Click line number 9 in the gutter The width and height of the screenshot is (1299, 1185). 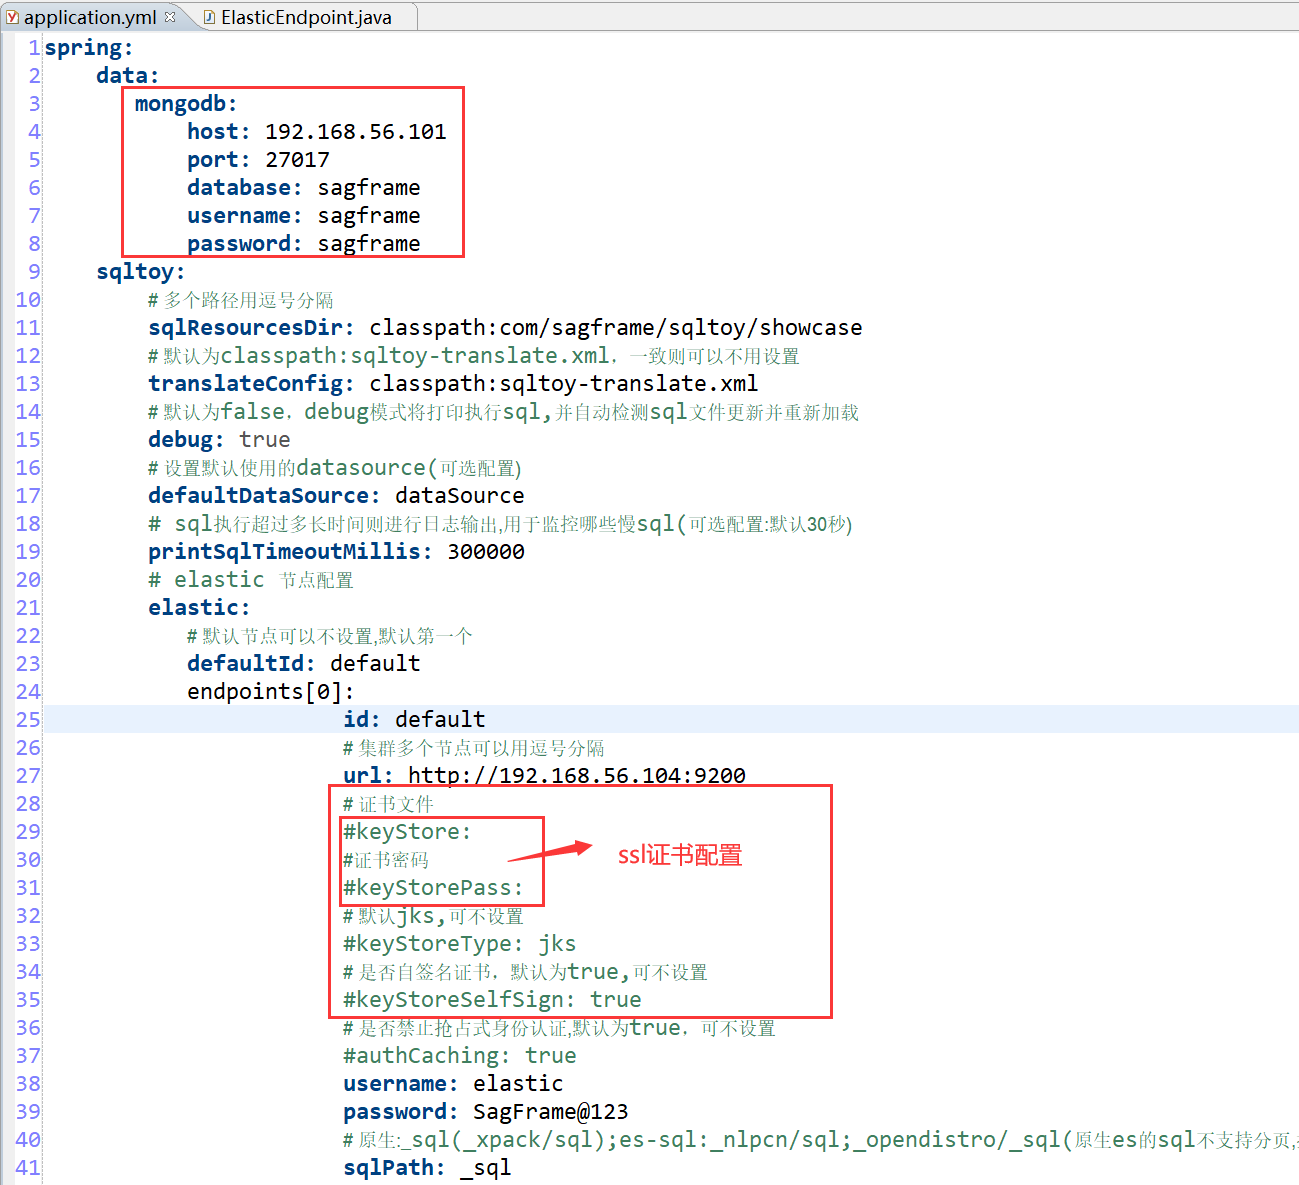coord(35,272)
